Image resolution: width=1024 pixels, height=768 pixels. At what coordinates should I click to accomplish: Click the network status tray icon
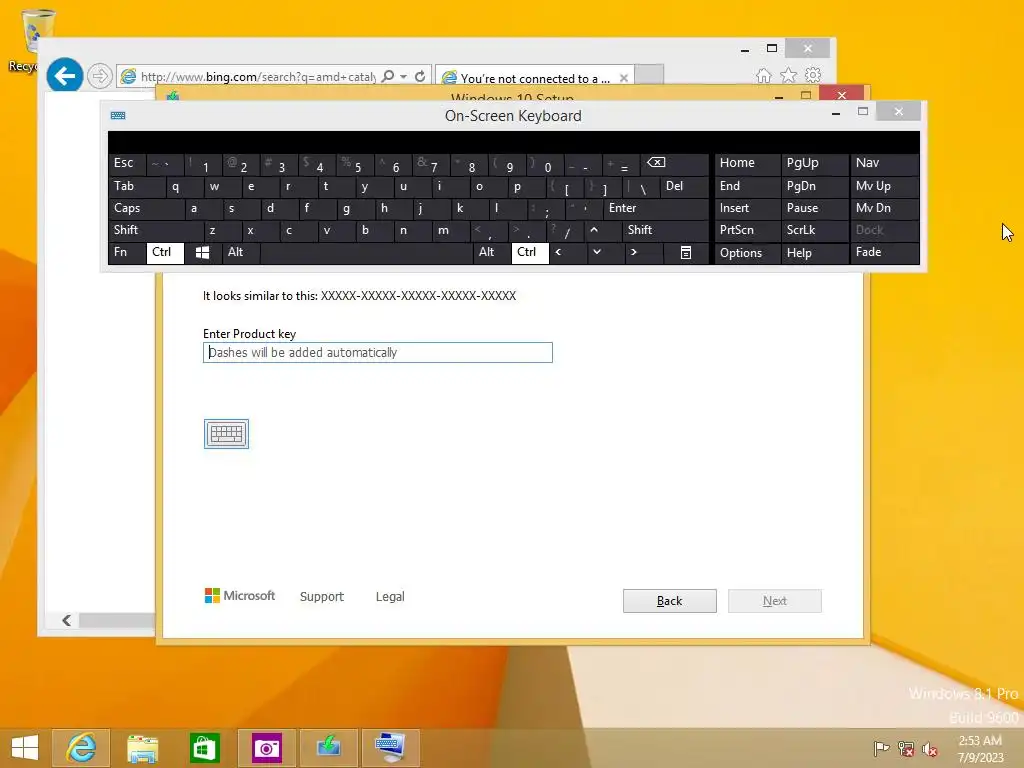pos(906,748)
